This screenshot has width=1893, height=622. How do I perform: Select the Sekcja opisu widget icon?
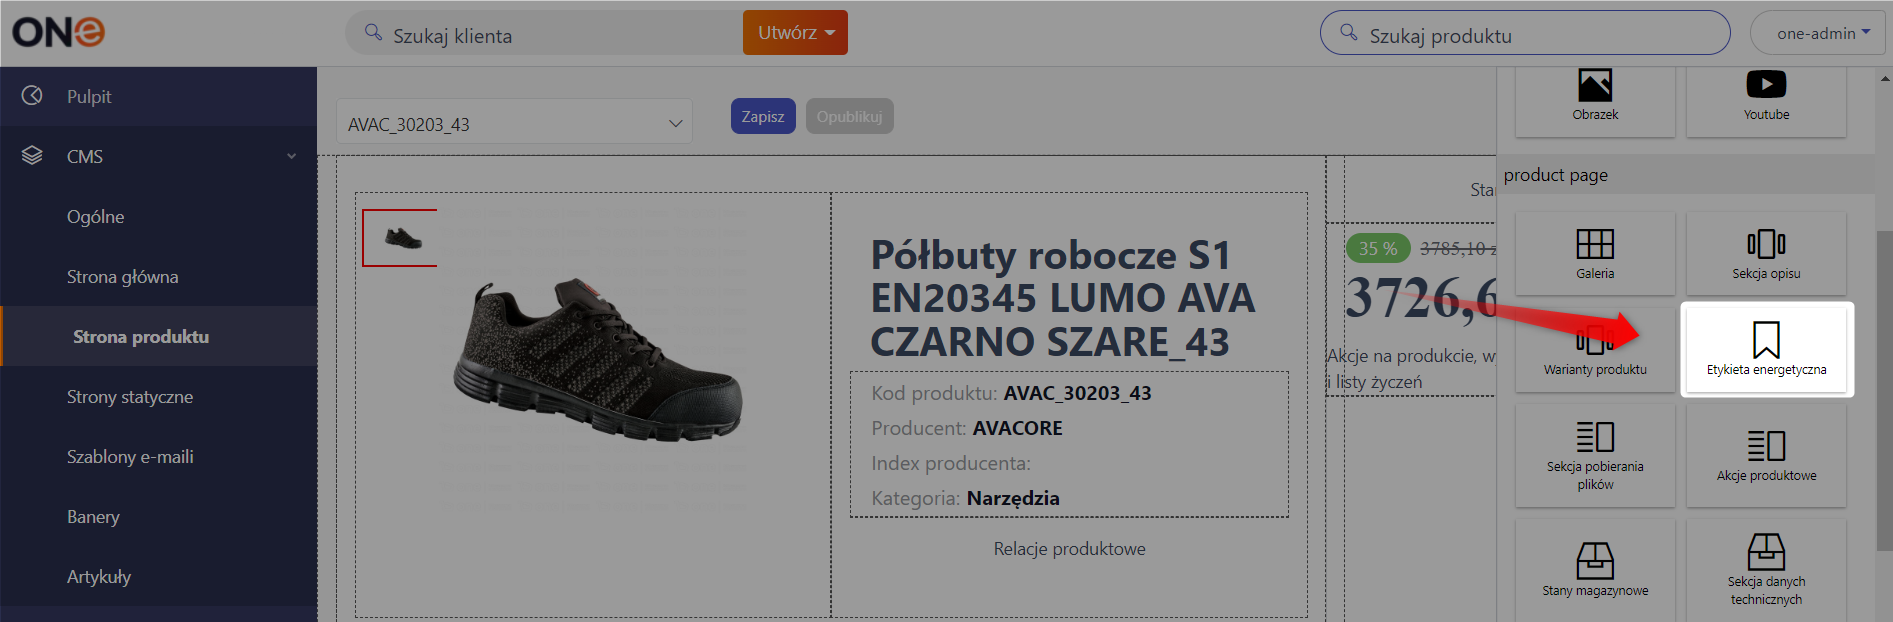pos(1766,253)
